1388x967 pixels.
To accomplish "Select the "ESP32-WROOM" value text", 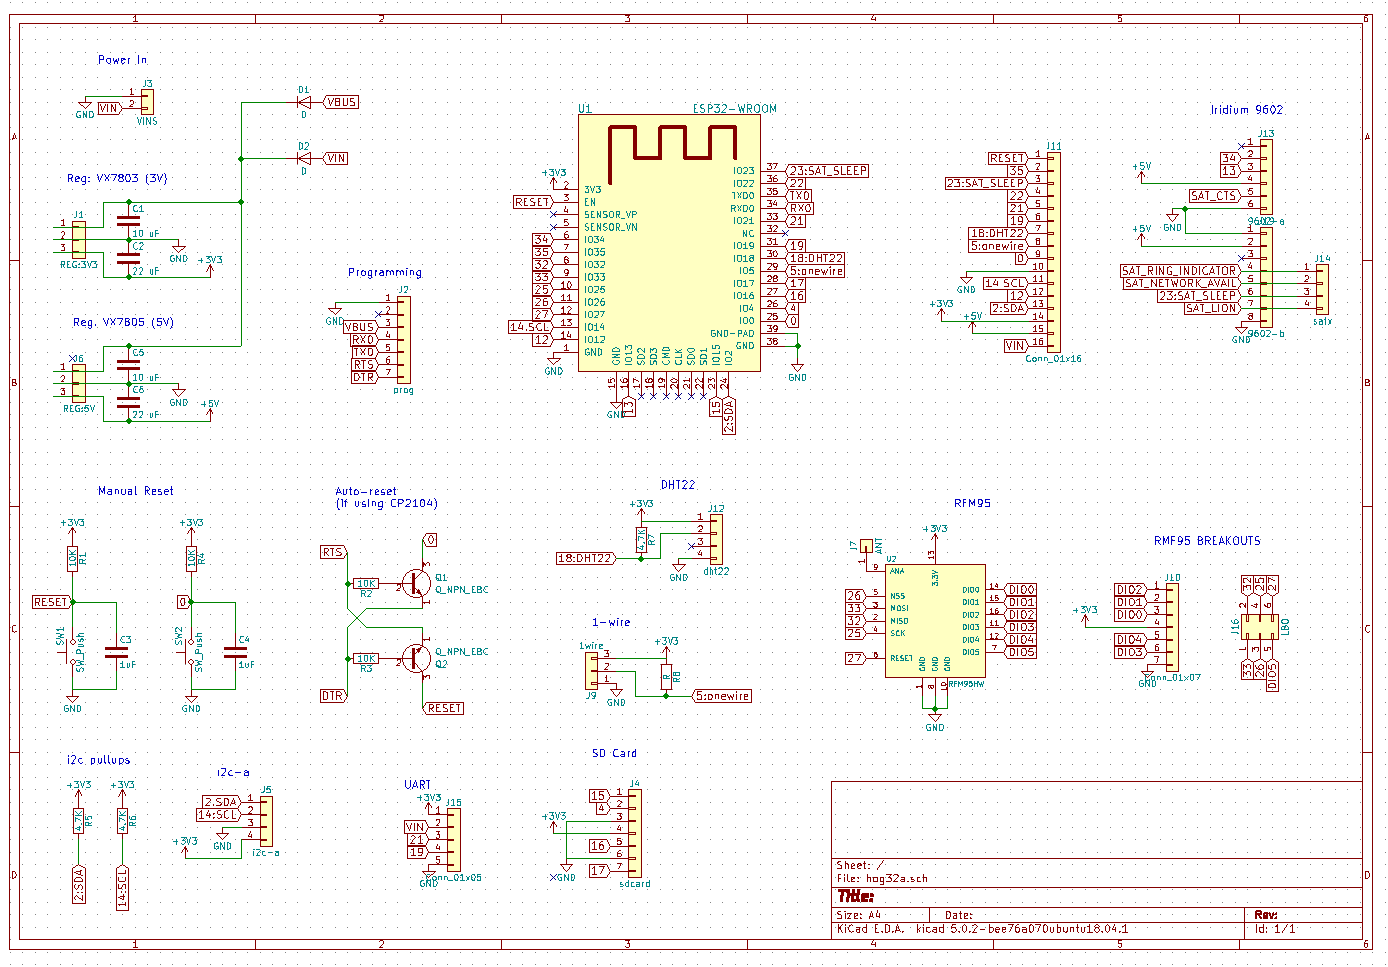I will click(x=735, y=109).
